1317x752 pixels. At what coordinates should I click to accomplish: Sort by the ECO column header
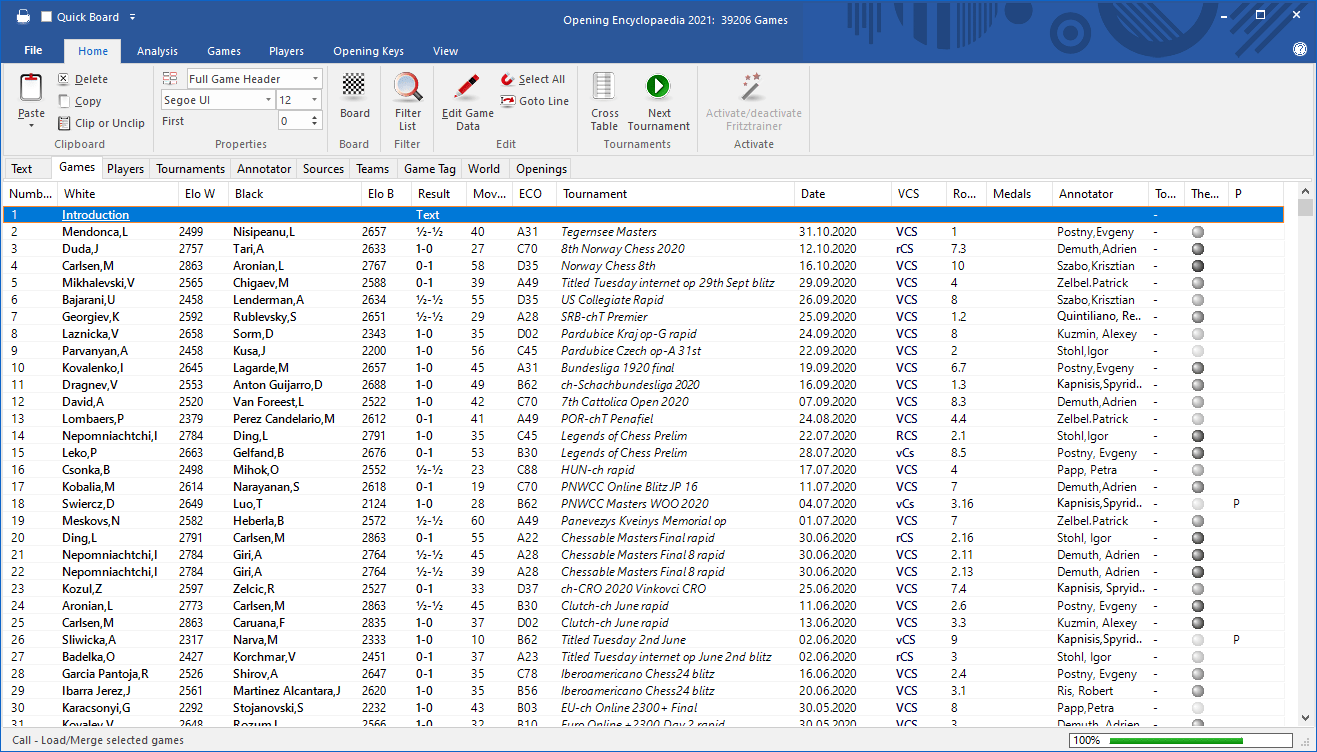point(535,194)
